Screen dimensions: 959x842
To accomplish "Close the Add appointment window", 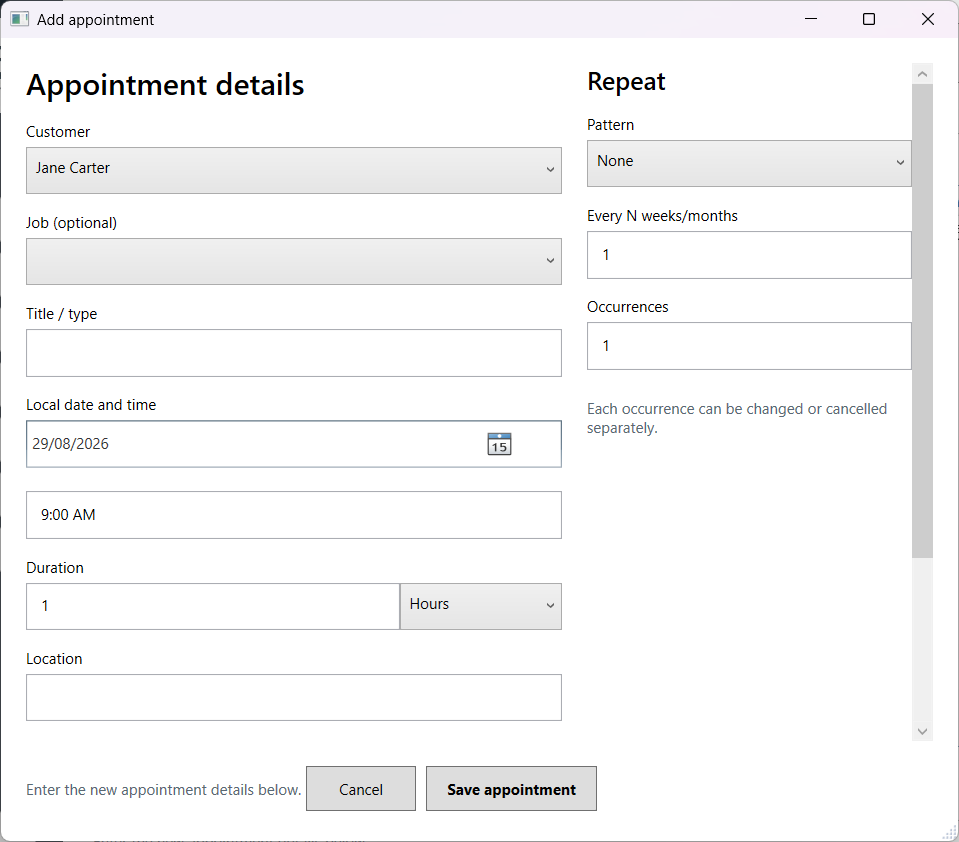I will point(927,19).
